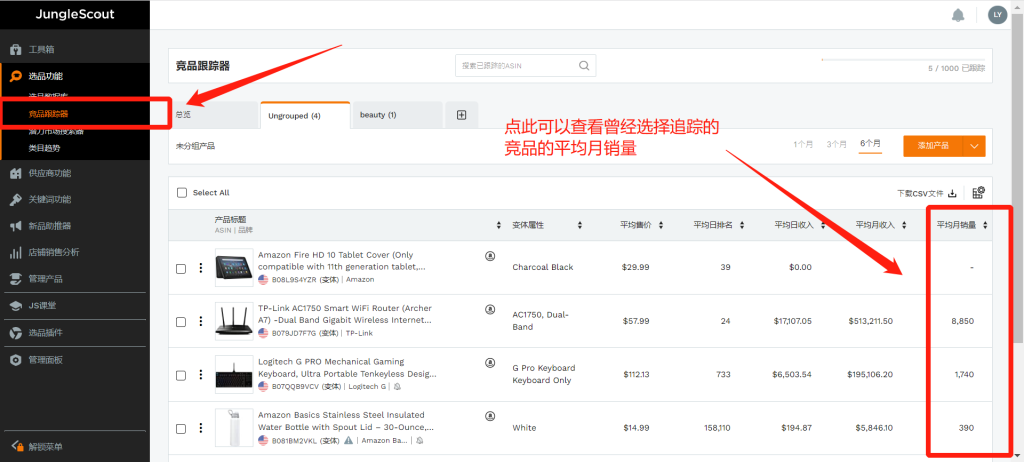This screenshot has width=1024, height=462.
Task: Collapse sidebar via 解锁菜单 arrow
Action: 18,446
